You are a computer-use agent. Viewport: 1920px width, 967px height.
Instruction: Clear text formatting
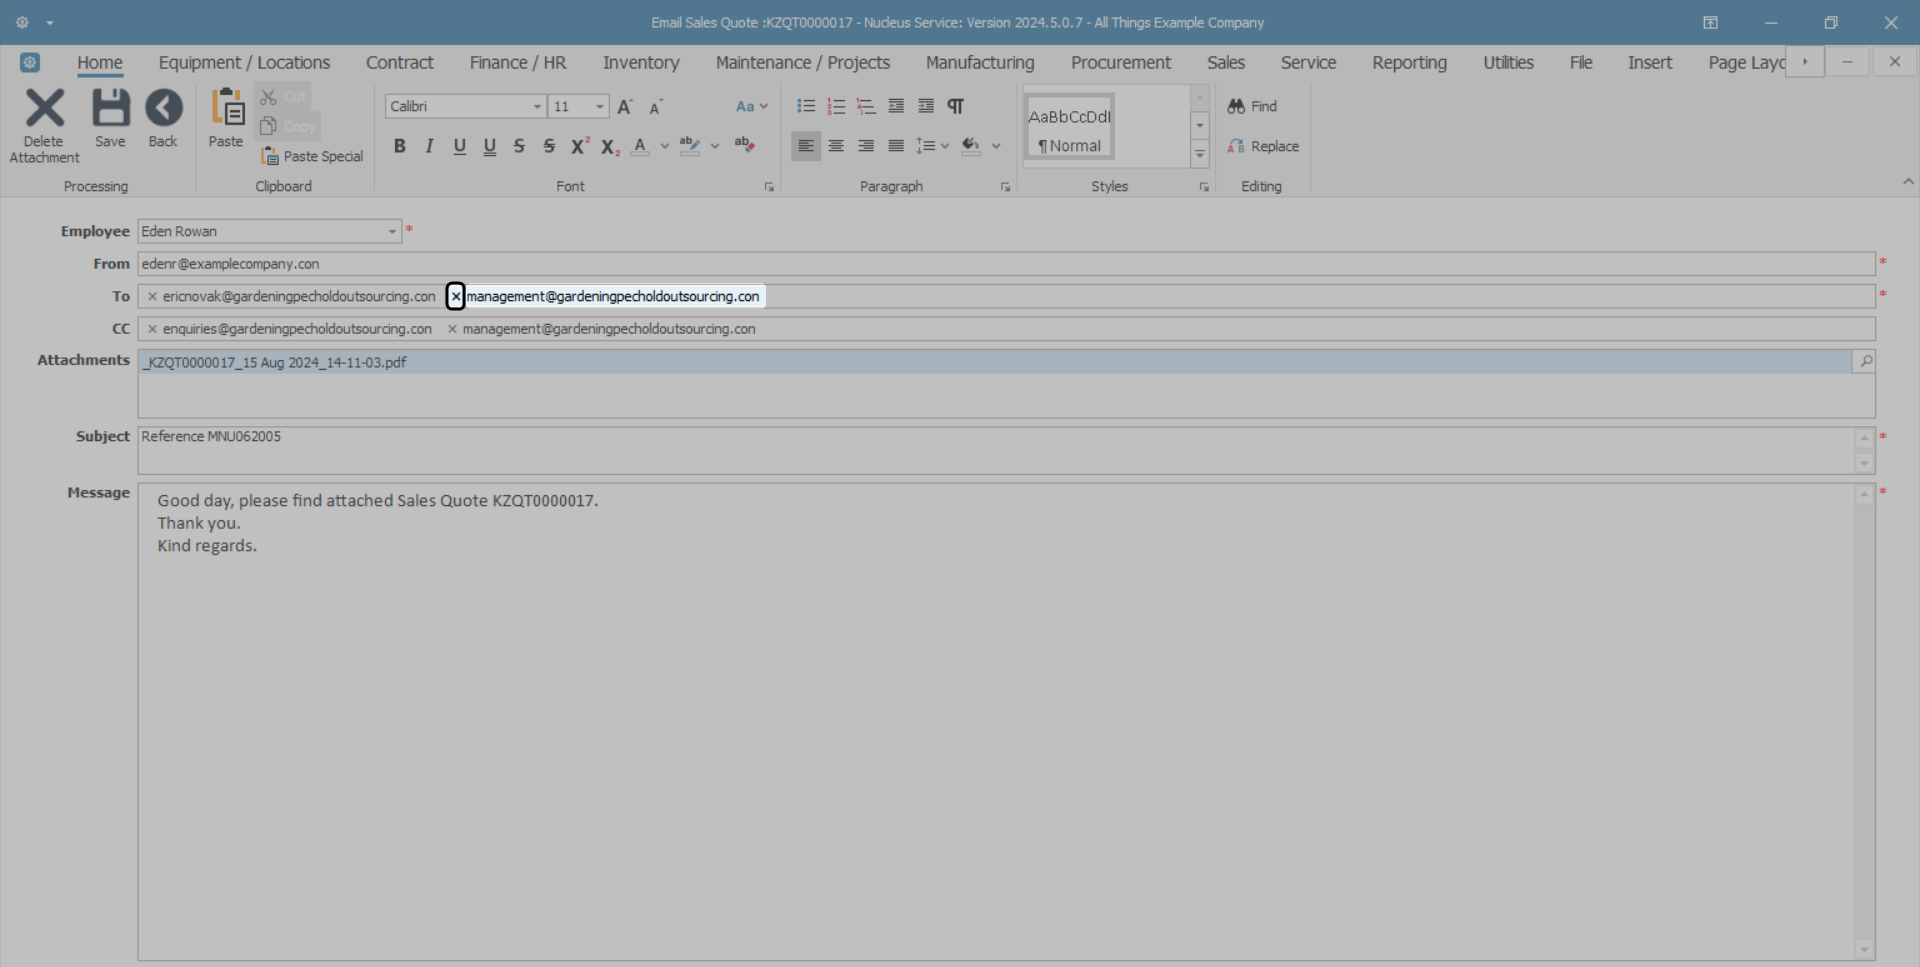[x=744, y=146]
